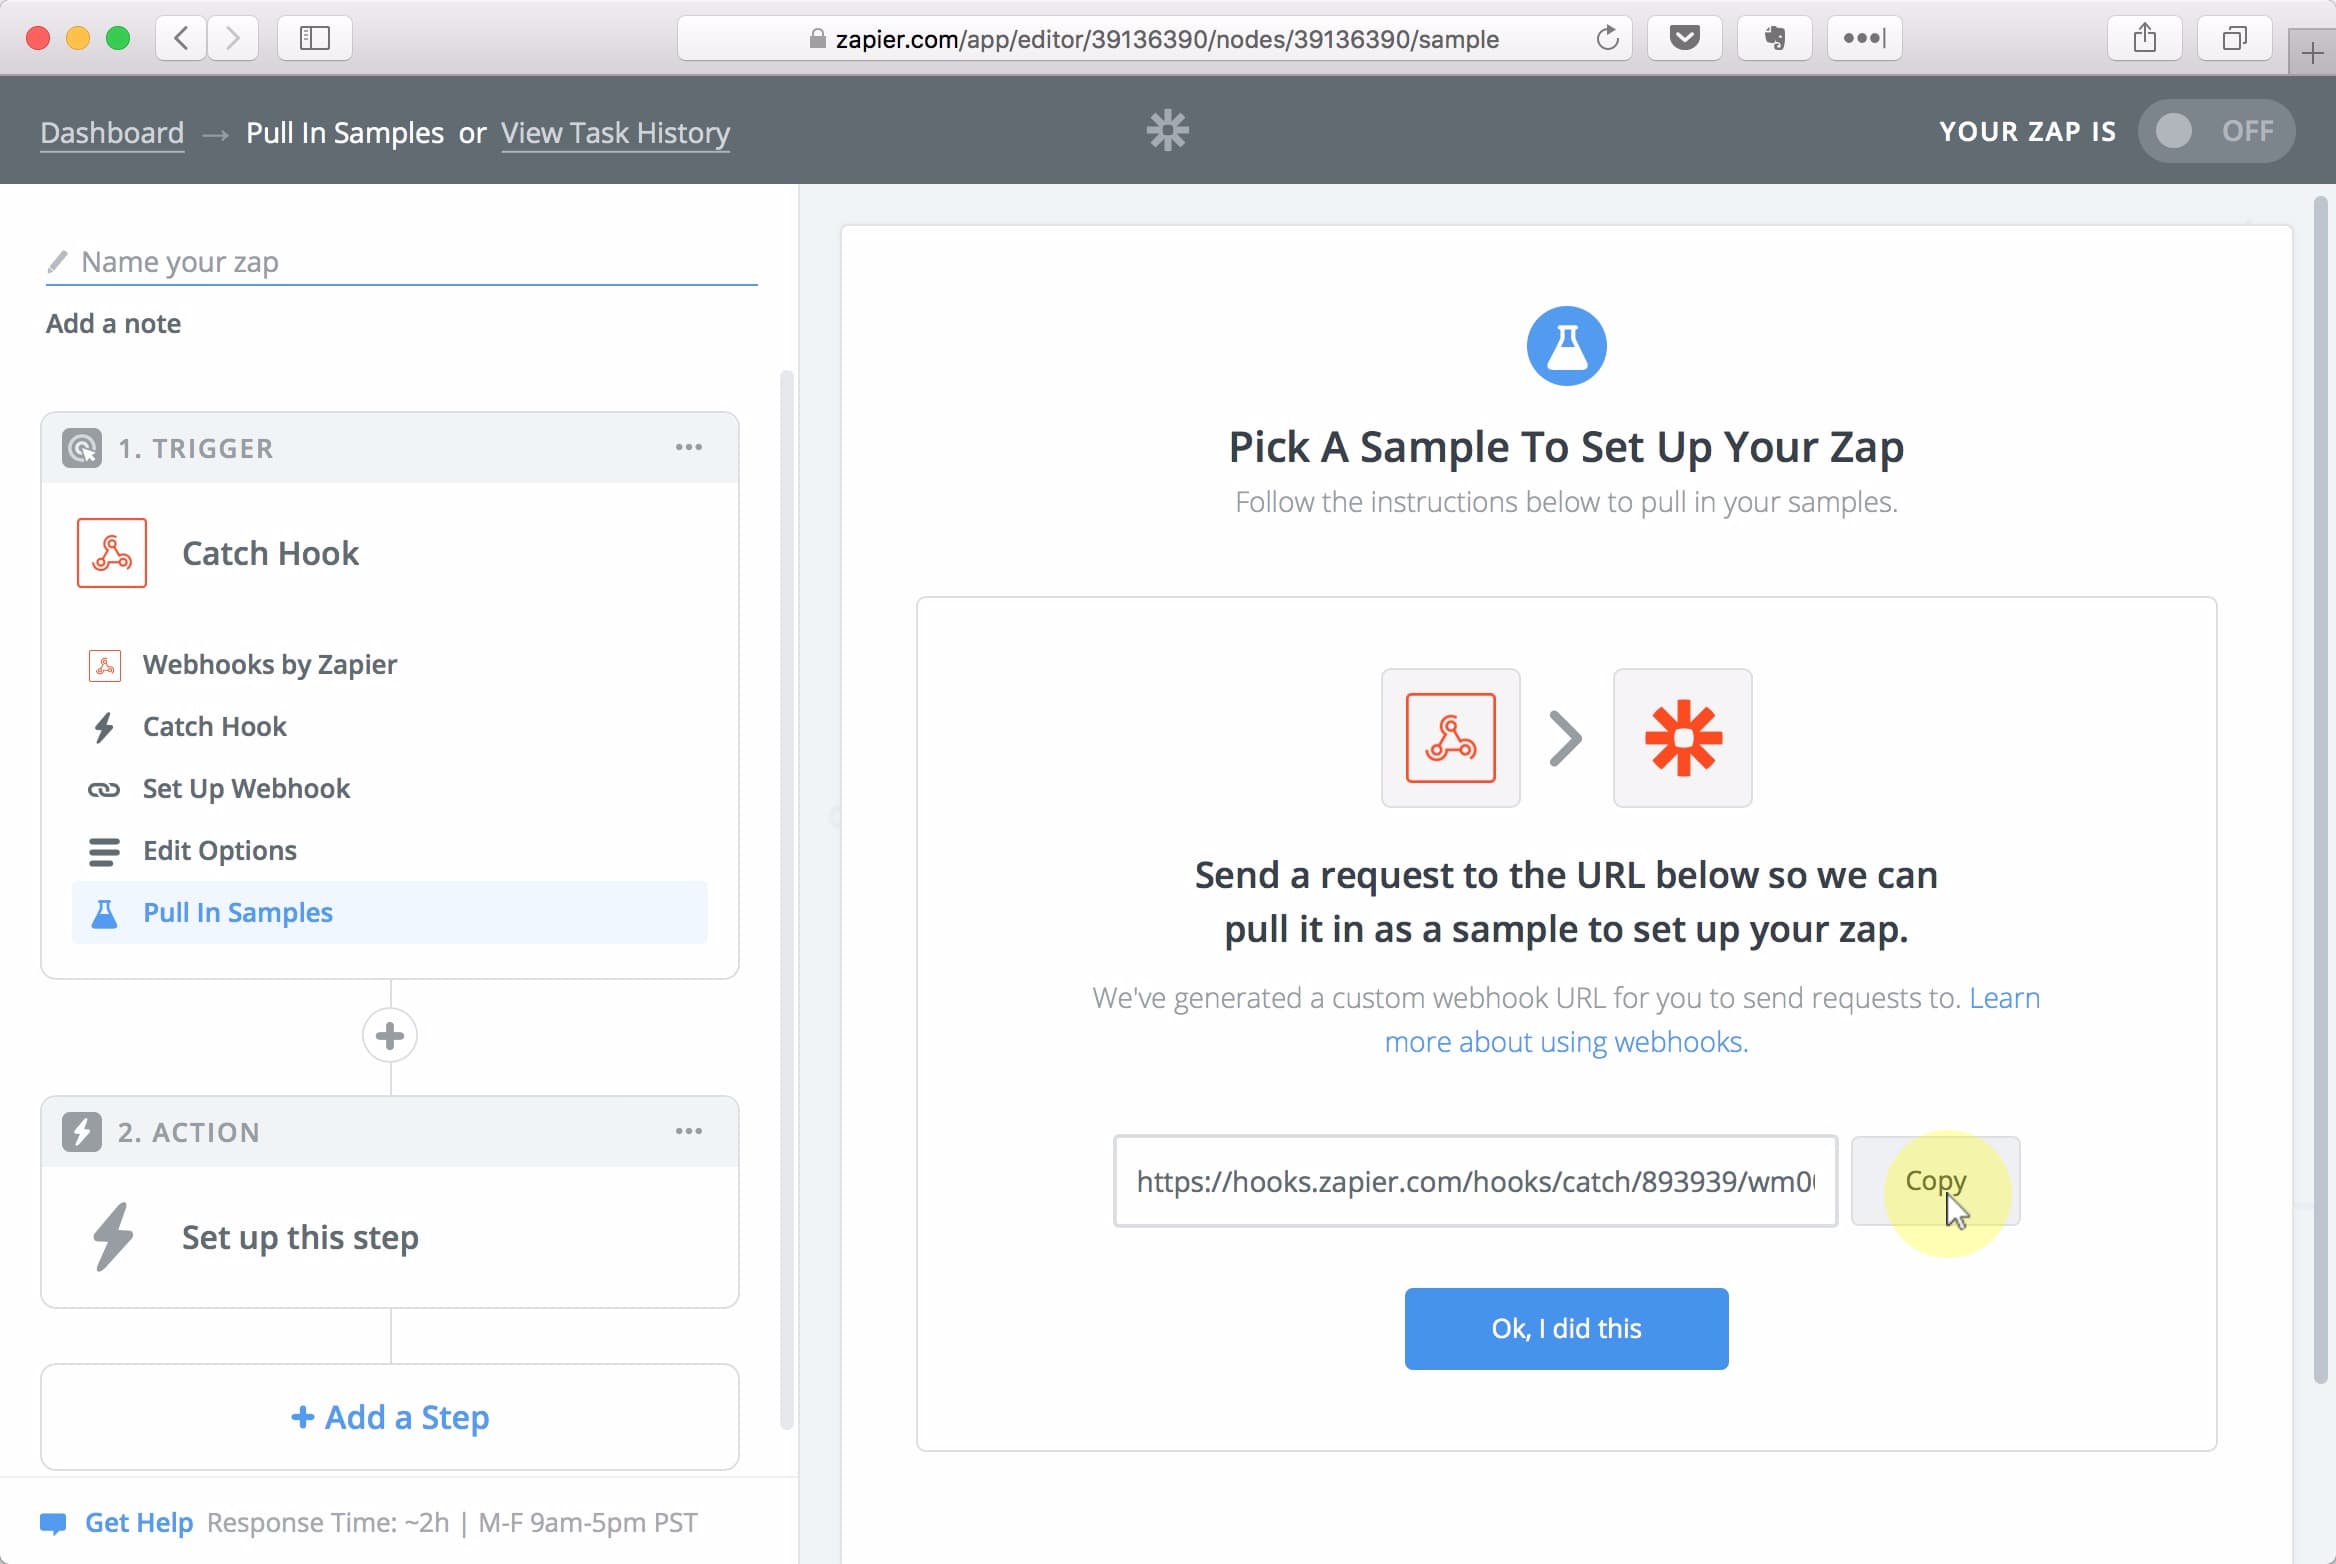Image resolution: width=2336 pixels, height=1564 pixels.
Task: Click the Zapier snowflake logo icon
Action: (x=1169, y=131)
